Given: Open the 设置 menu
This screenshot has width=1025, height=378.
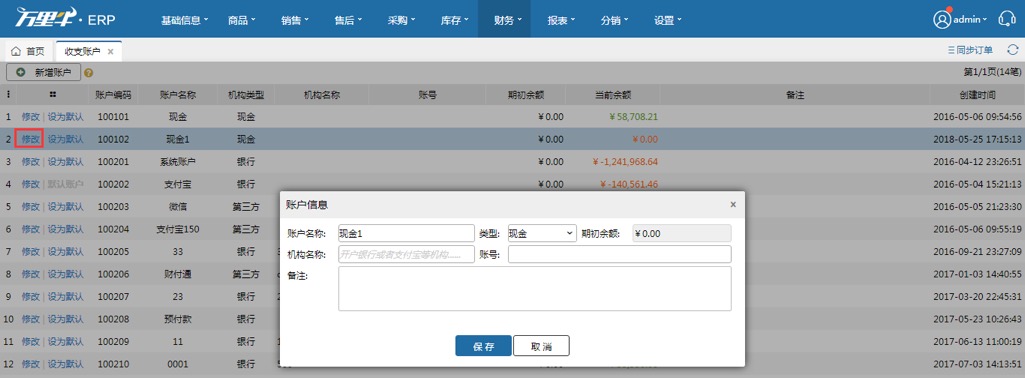Looking at the screenshot, I should [x=667, y=20].
